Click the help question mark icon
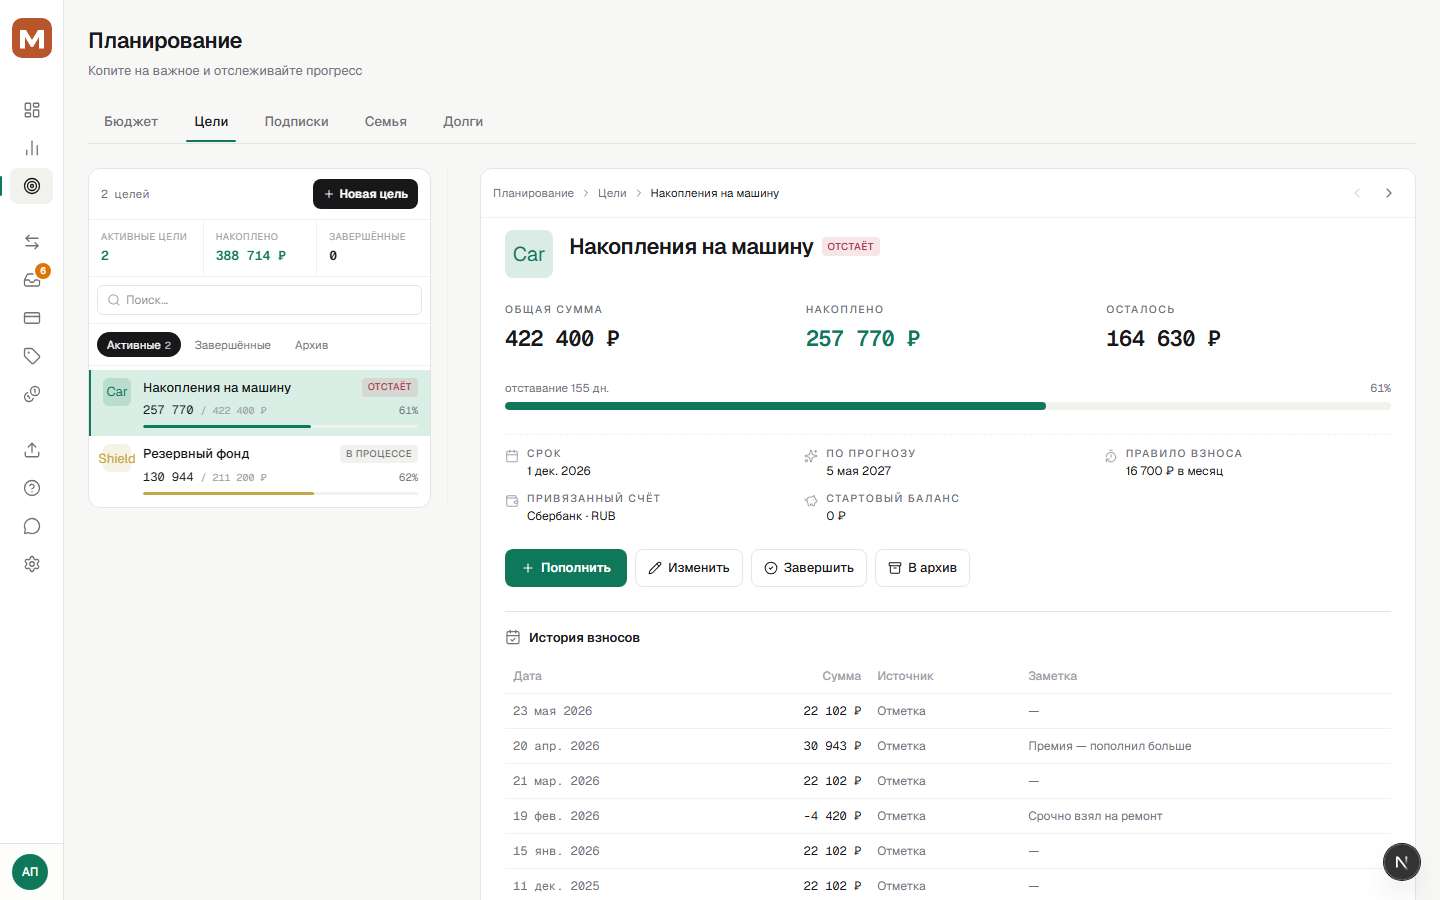This screenshot has height=900, width=1440. pyautogui.click(x=32, y=488)
